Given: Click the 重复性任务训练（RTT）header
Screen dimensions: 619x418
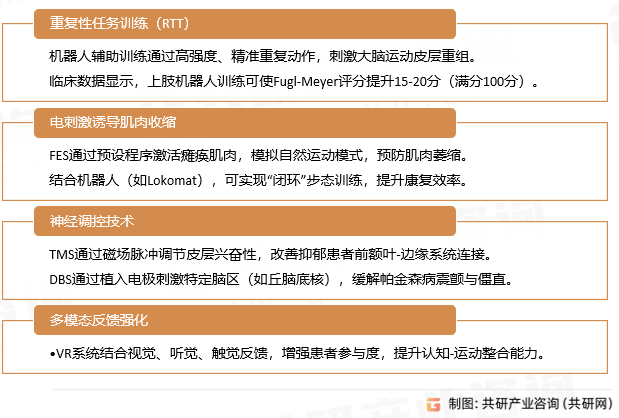Looking at the screenshot, I should tap(245, 24).
